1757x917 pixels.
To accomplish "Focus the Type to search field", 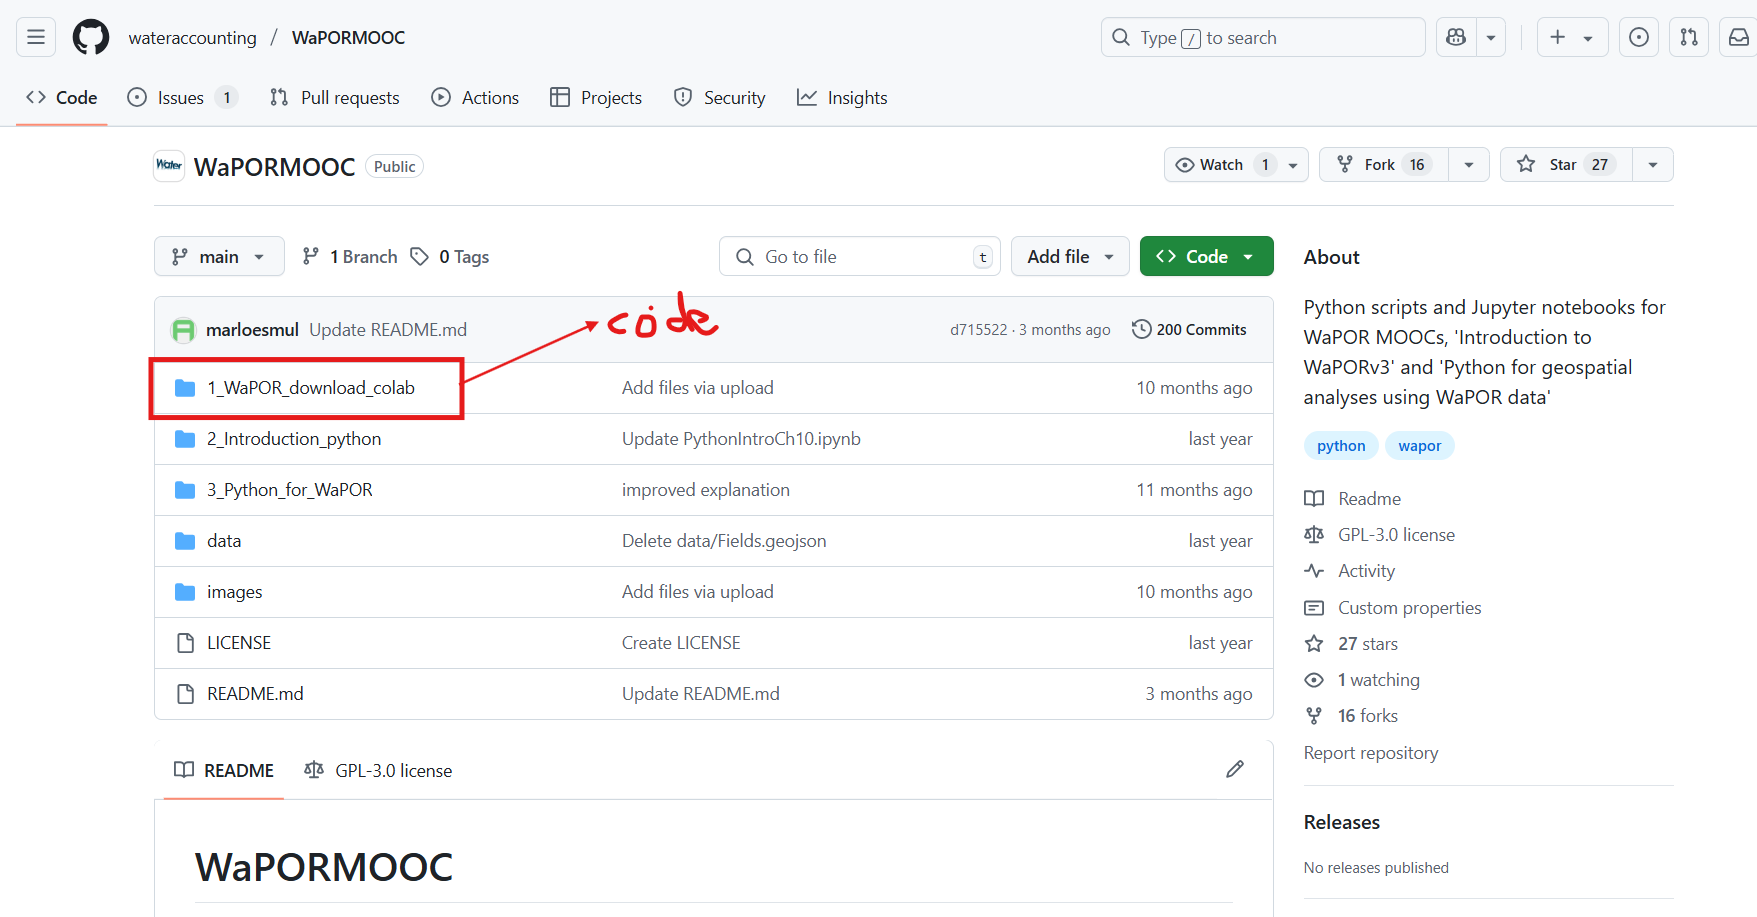I will coord(1263,37).
